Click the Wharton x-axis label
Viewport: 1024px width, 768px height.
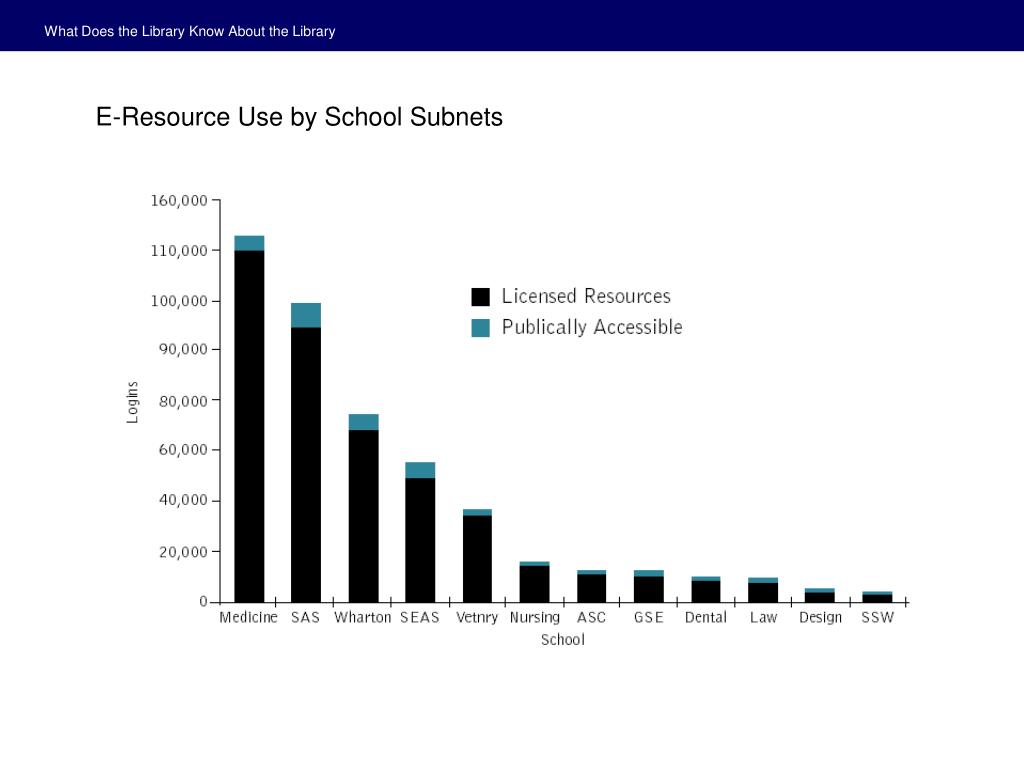click(x=362, y=617)
